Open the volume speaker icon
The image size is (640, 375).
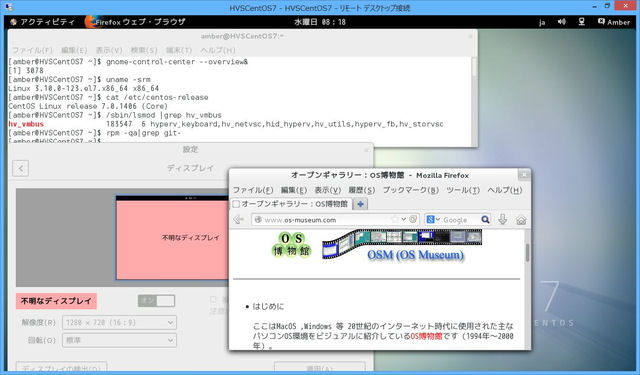pyautogui.click(x=562, y=22)
